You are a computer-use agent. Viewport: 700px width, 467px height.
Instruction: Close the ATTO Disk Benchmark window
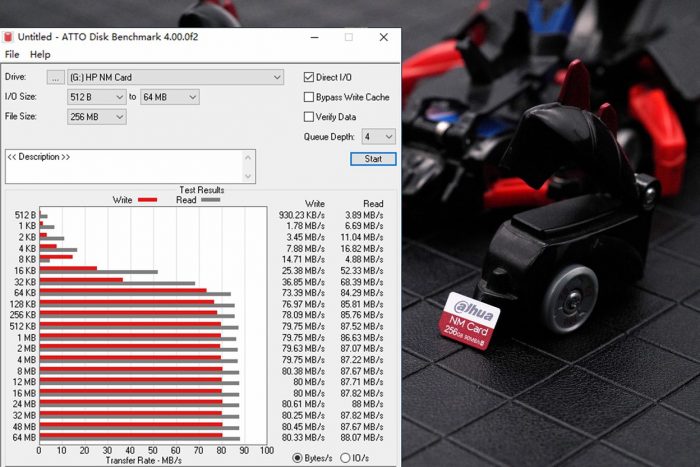[383, 37]
